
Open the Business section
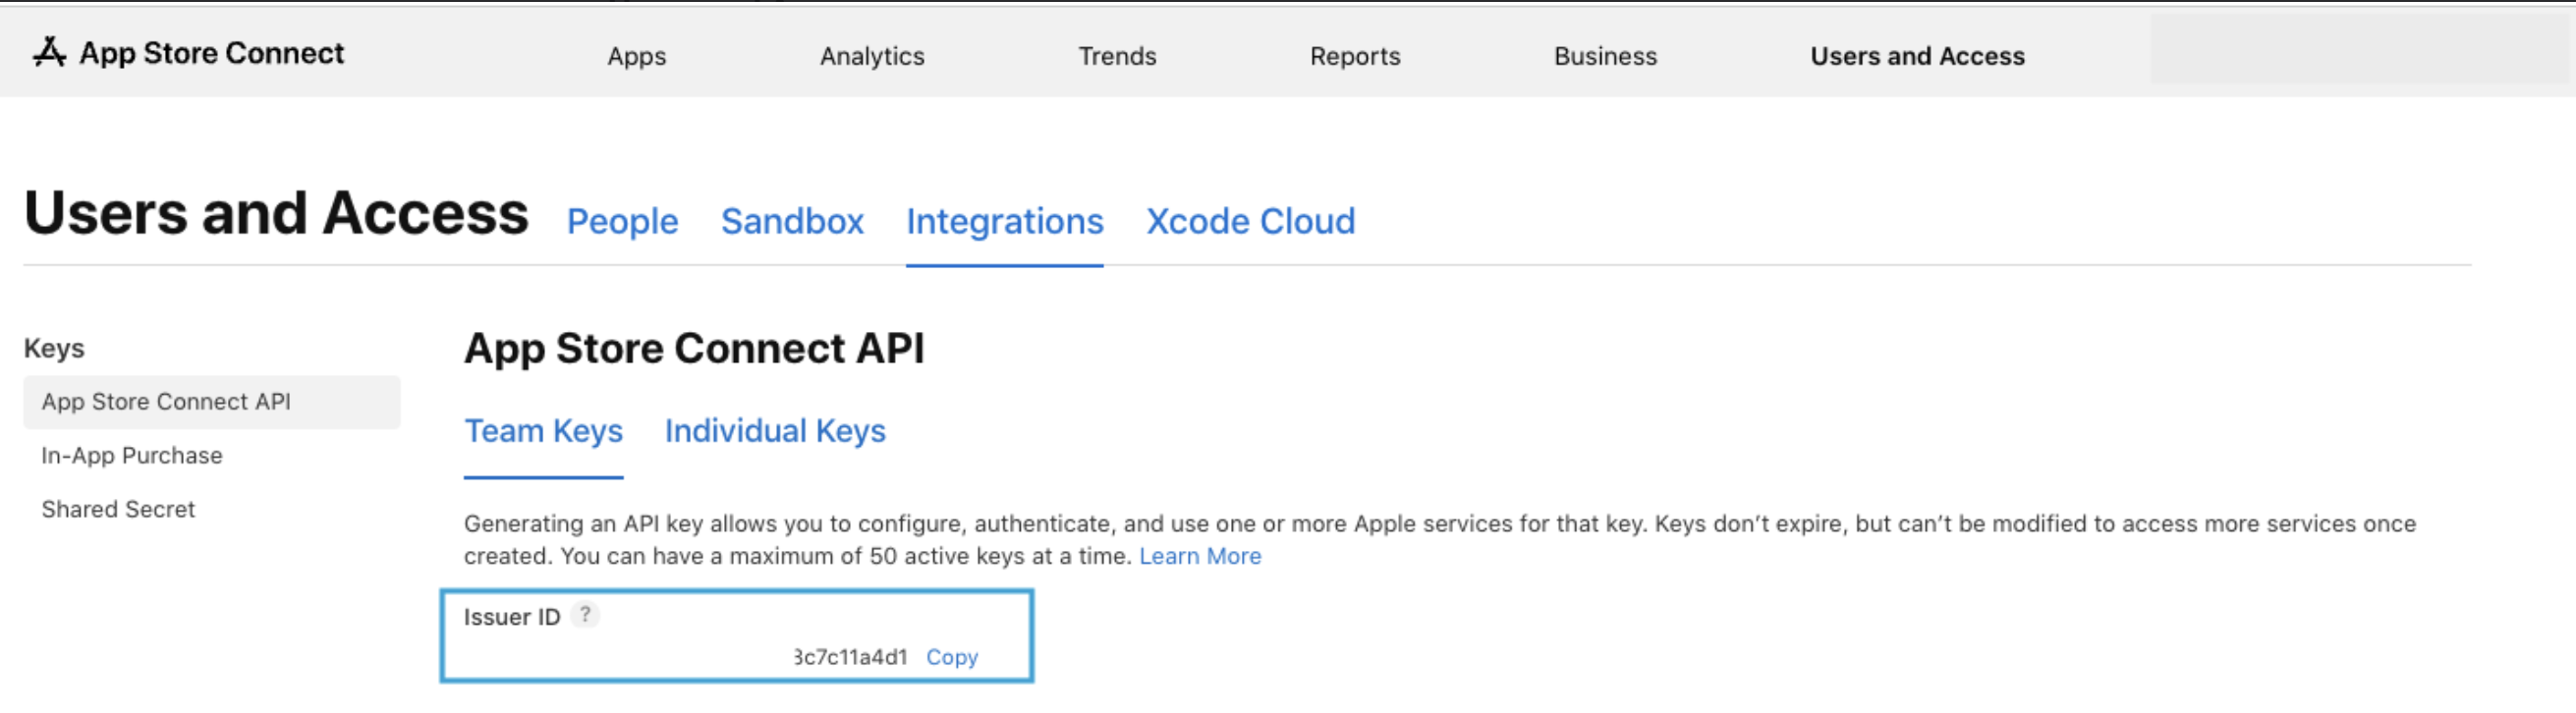point(1605,56)
